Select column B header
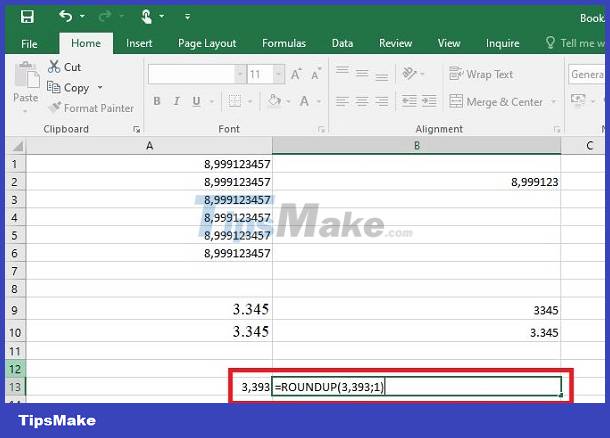 417,146
